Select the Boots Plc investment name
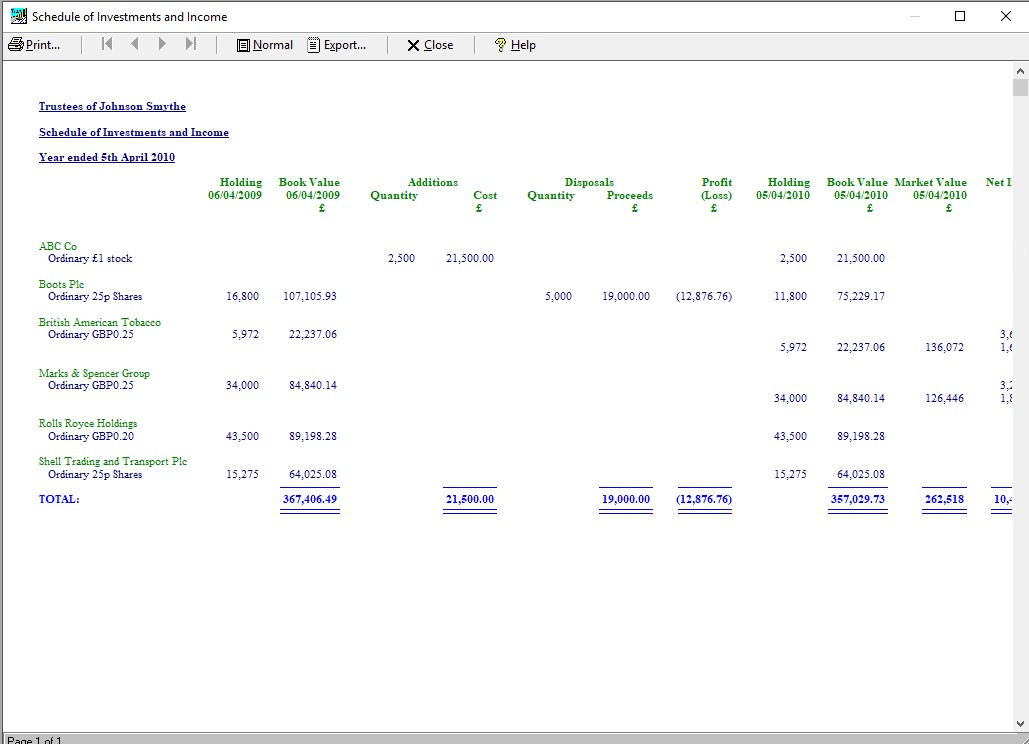The height and width of the screenshot is (744, 1029). coord(61,284)
